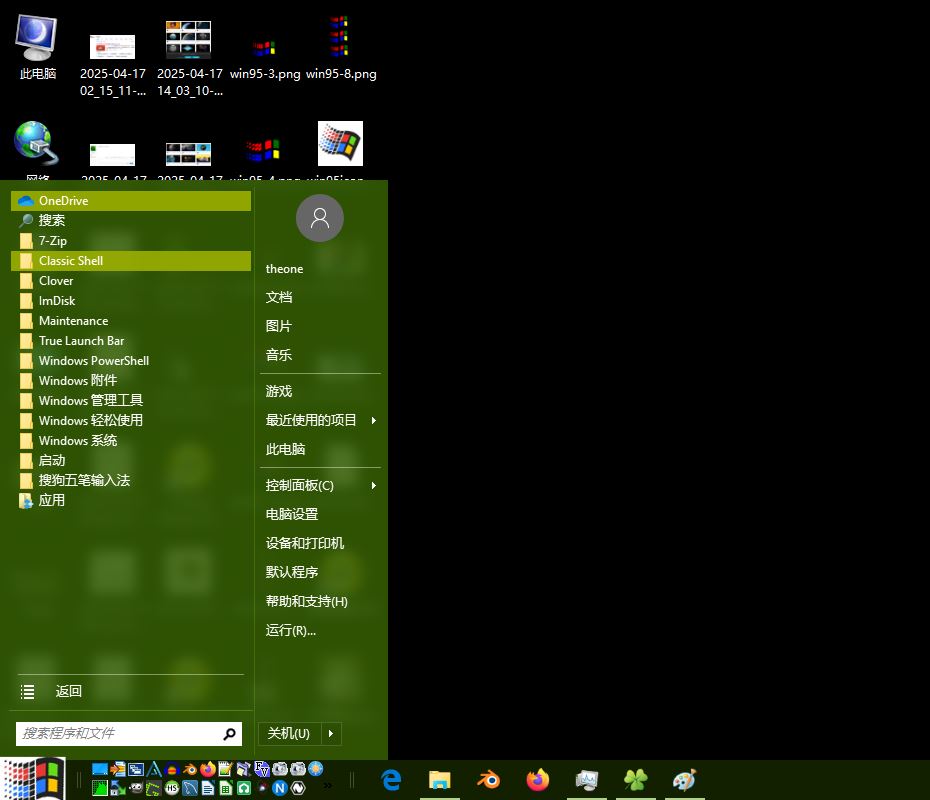Open the clover icon app from the taskbar
This screenshot has height=800, width=930.
pos(635,780)
